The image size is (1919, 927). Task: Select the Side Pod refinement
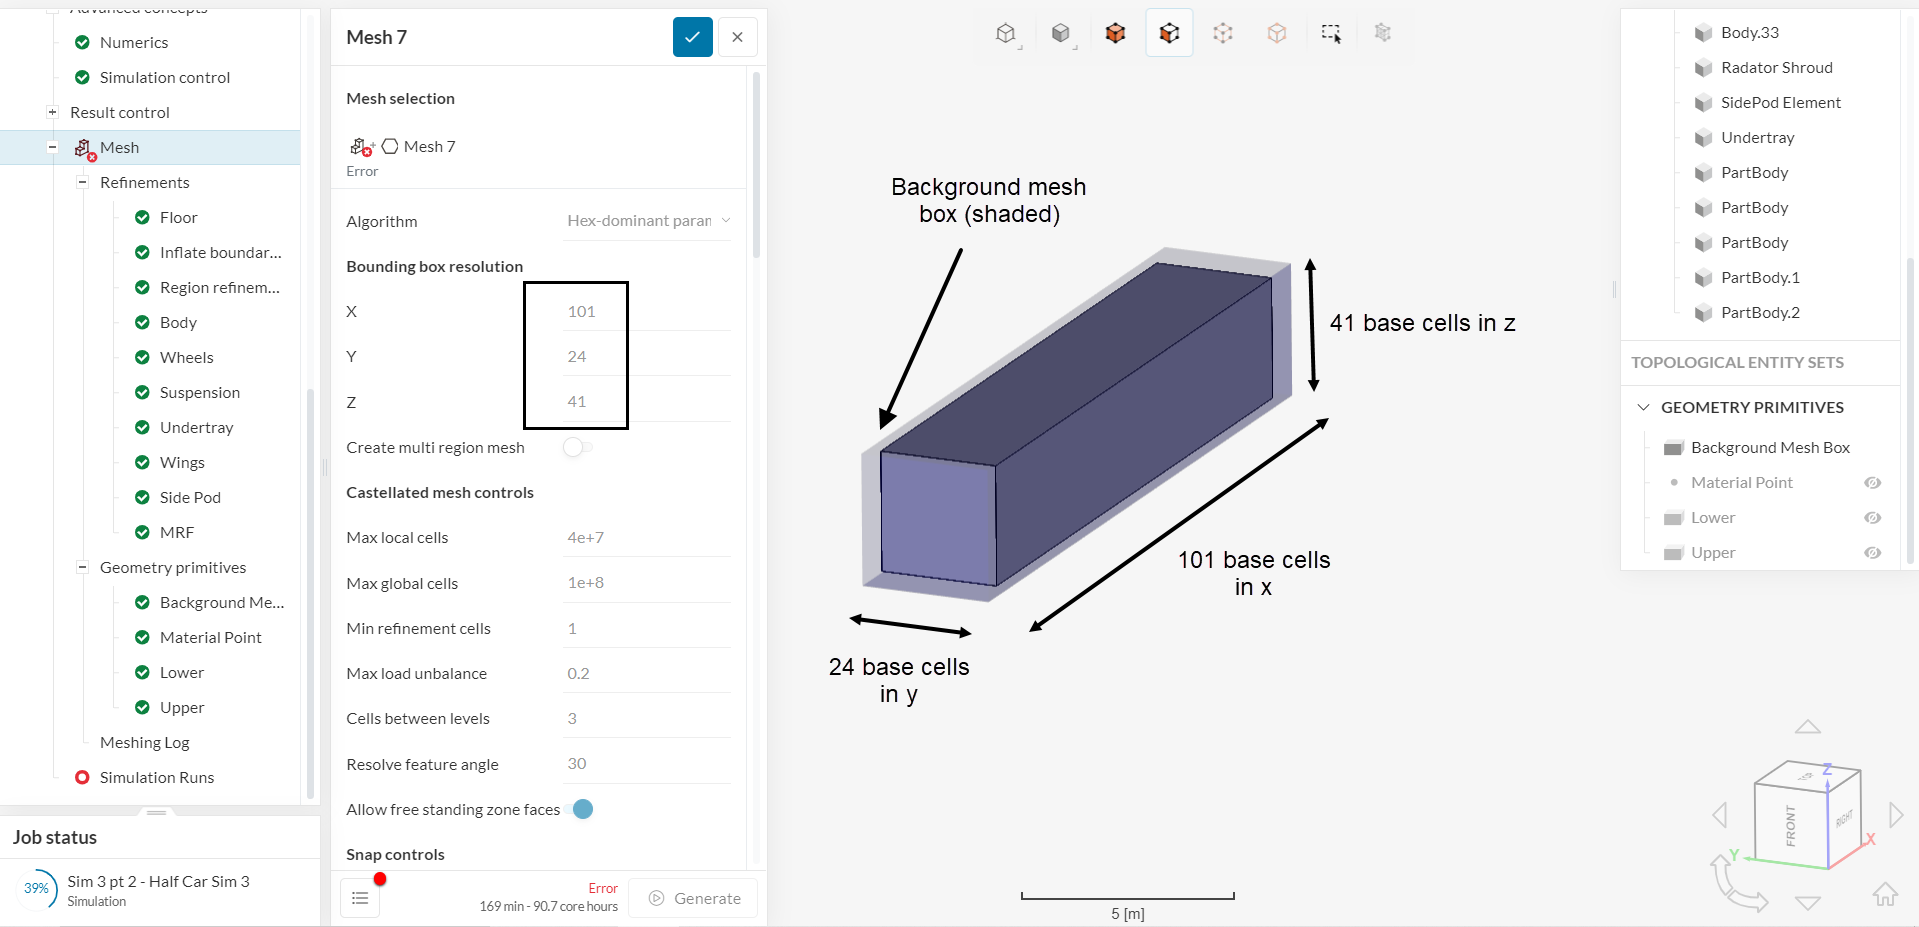point(190,497)
